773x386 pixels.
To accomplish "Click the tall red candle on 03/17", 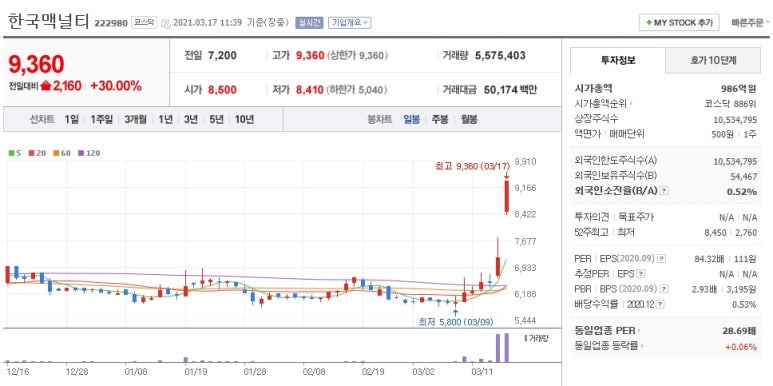I will tap(506, 196).
